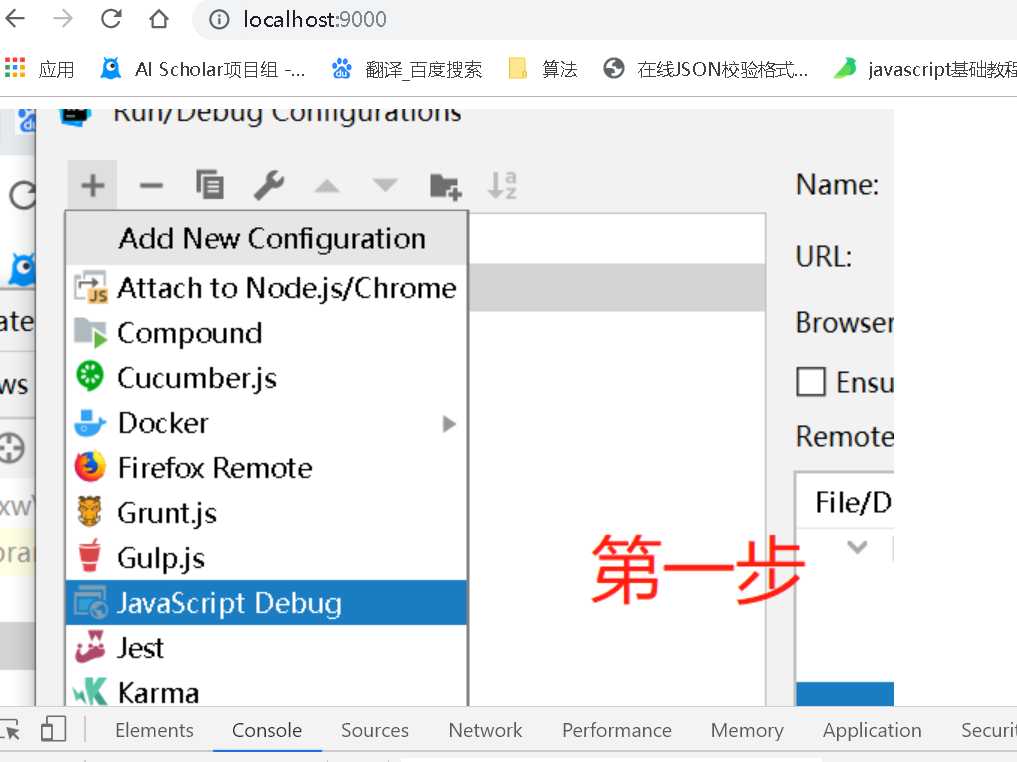Click the Copy Configuration icon
Image resolution: width=1017 pixels, height=762 pixels.
pos(209,185)
